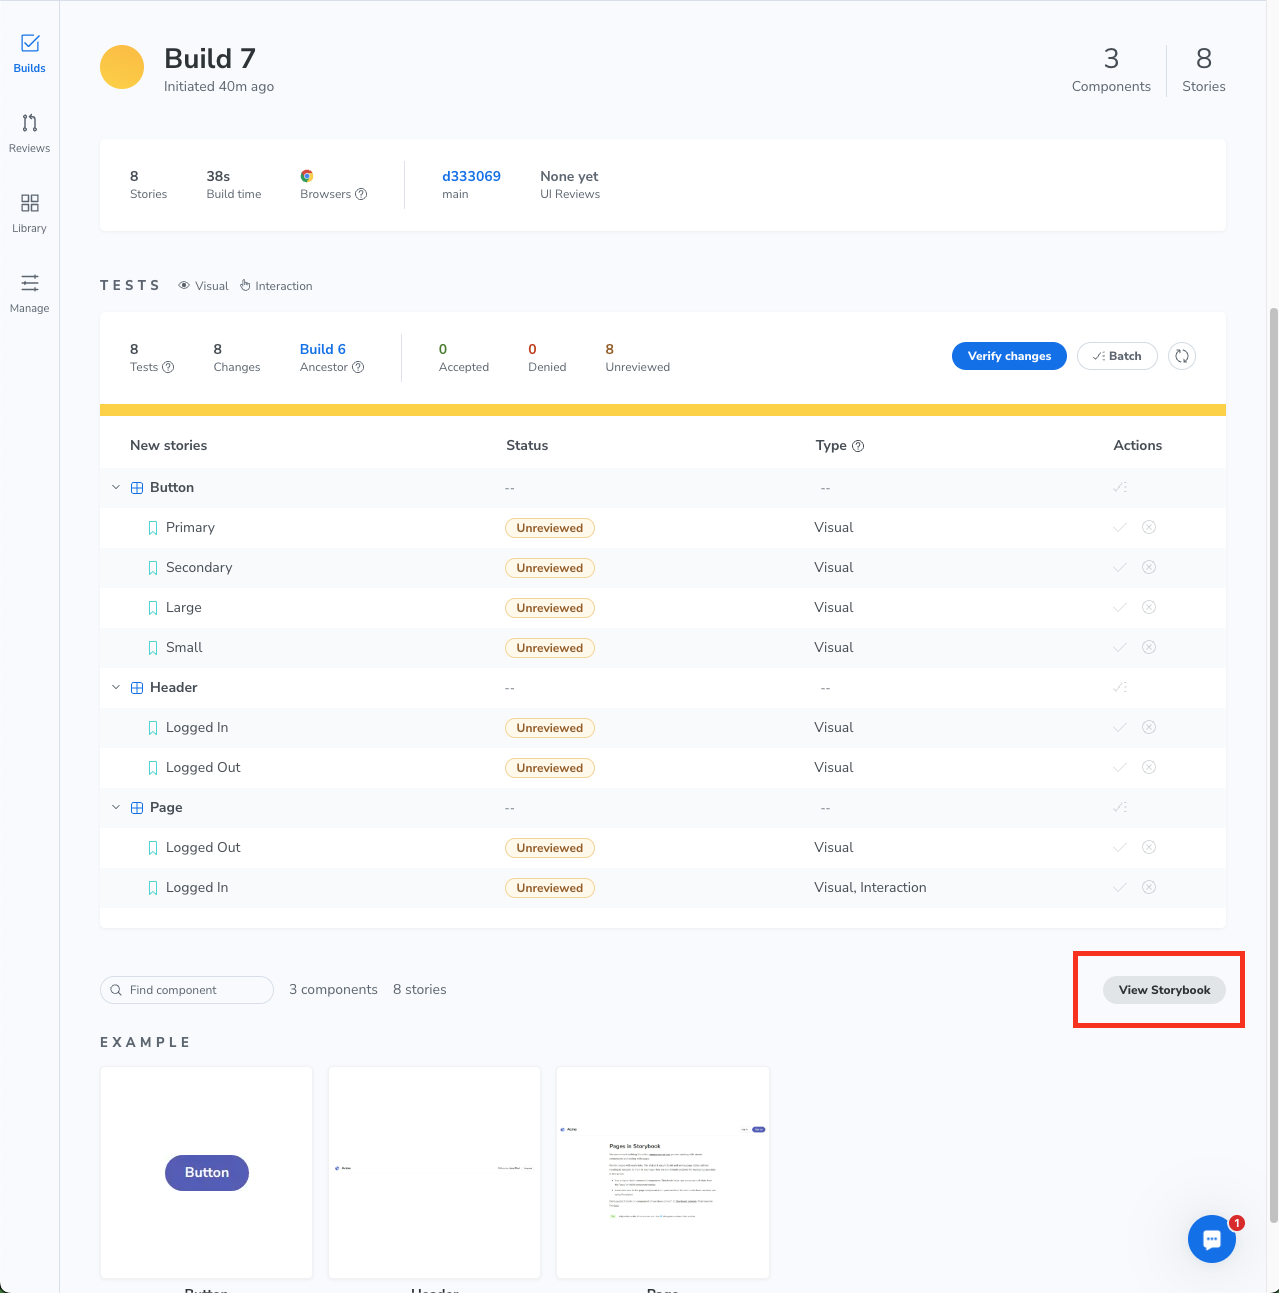Viewport: 1279px width, 1293px height.
Task: Accept the Primary story with checkmark
Action: point(1120,527)
